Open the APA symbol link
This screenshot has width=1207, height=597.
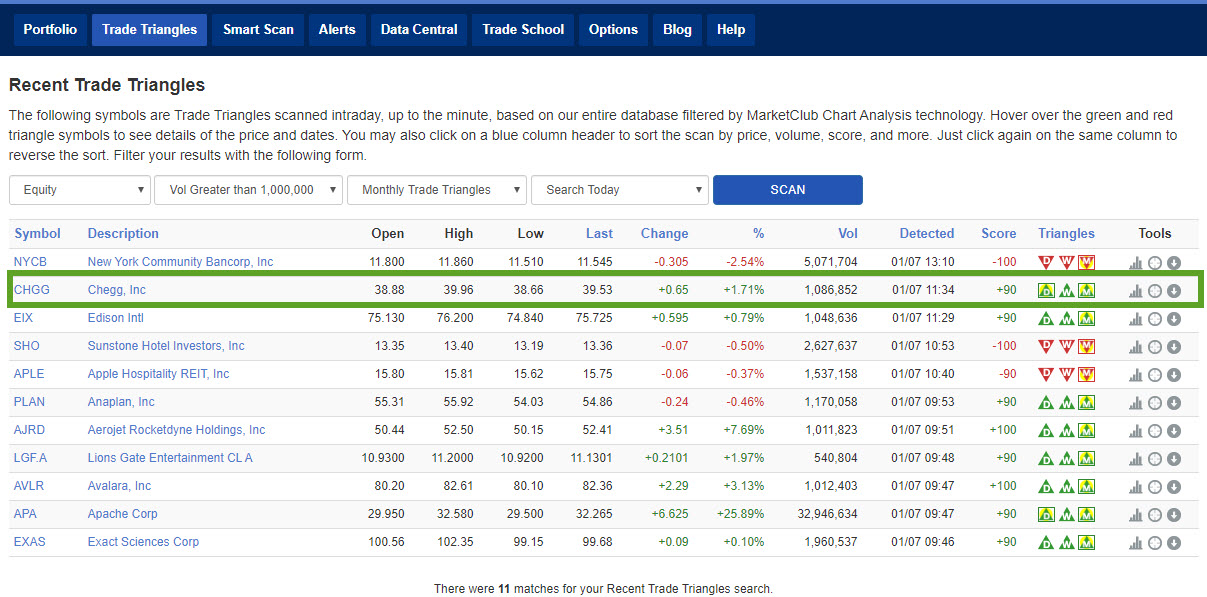pyautogui.click(x=25, y=514)
